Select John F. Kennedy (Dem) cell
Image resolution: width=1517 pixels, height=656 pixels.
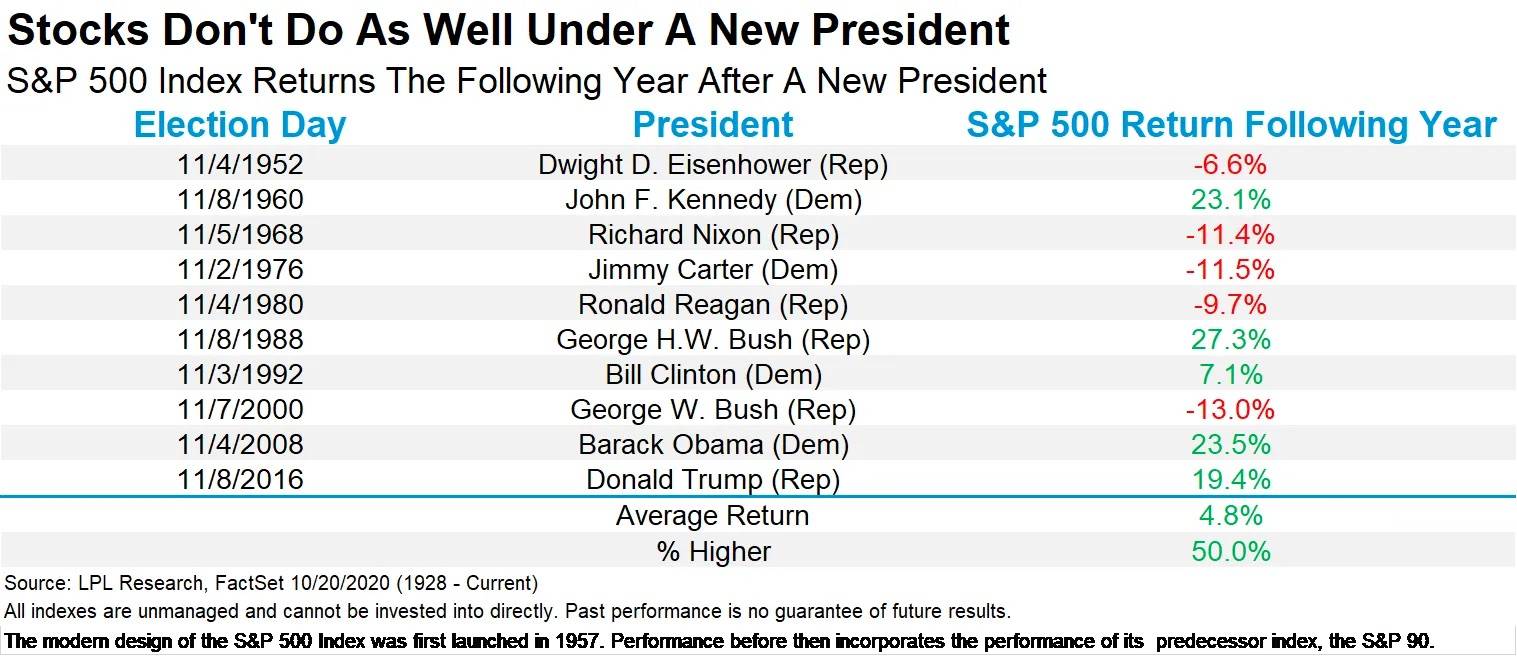(x=713, y=200)
